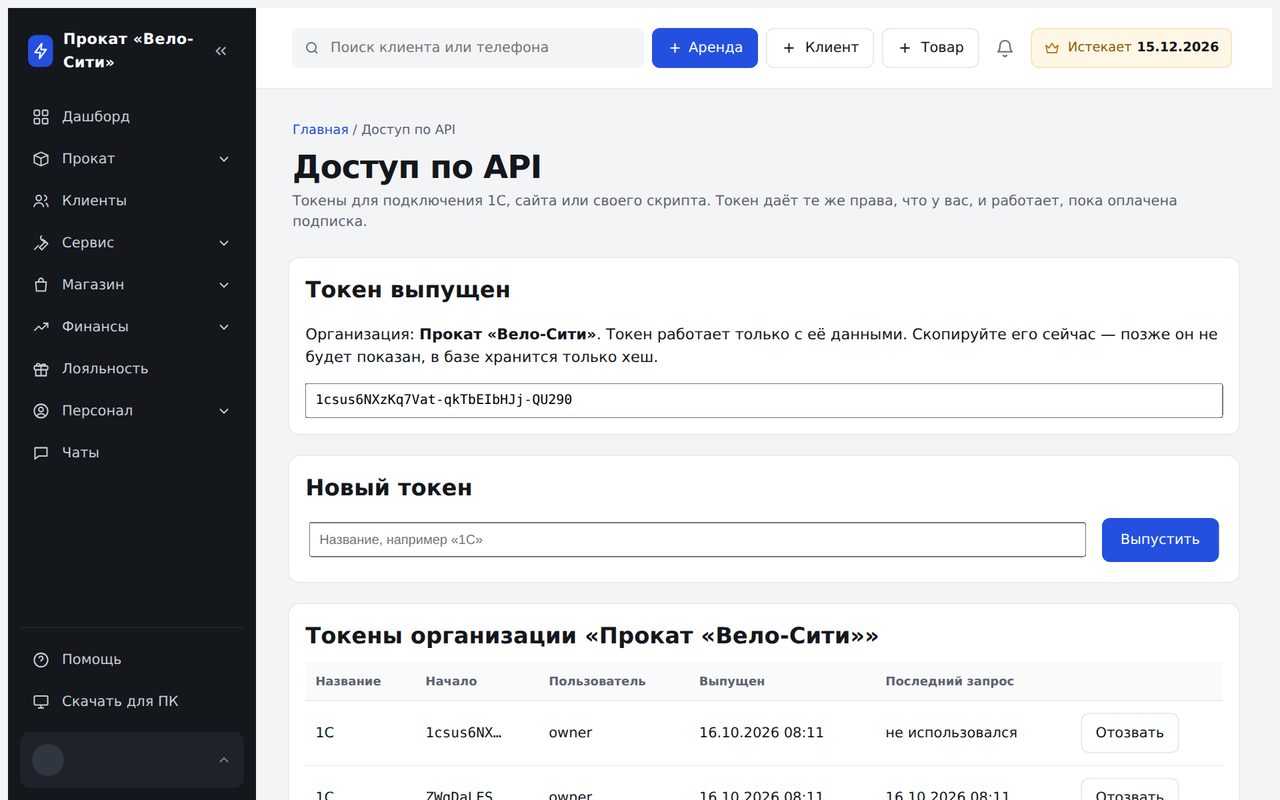The width and height of the screenshot is (1280, 800).
Task: Open Чаты section
Action: (x=132, y=453)
